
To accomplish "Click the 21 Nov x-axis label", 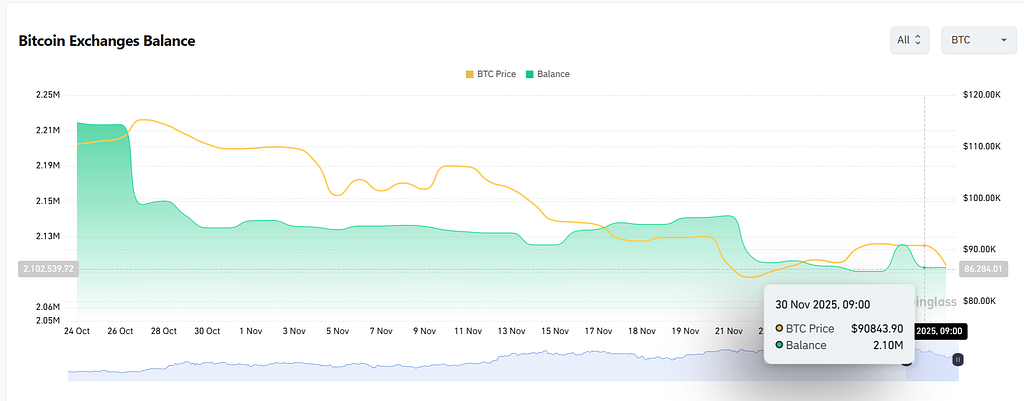I will point(728,331).
